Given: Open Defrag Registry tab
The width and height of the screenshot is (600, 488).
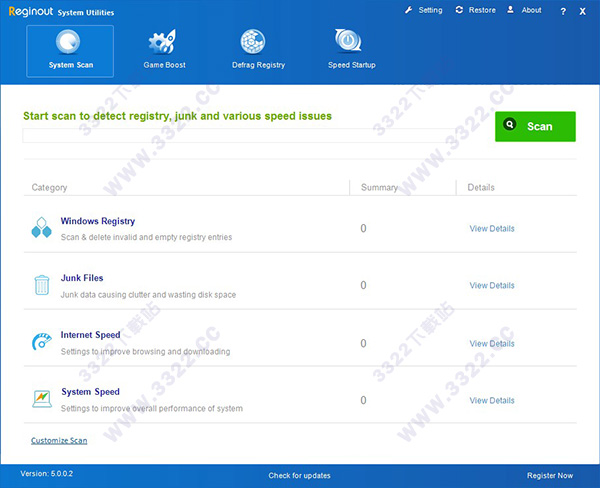Looking at the screenshot, I should click(x=258, y=51).
